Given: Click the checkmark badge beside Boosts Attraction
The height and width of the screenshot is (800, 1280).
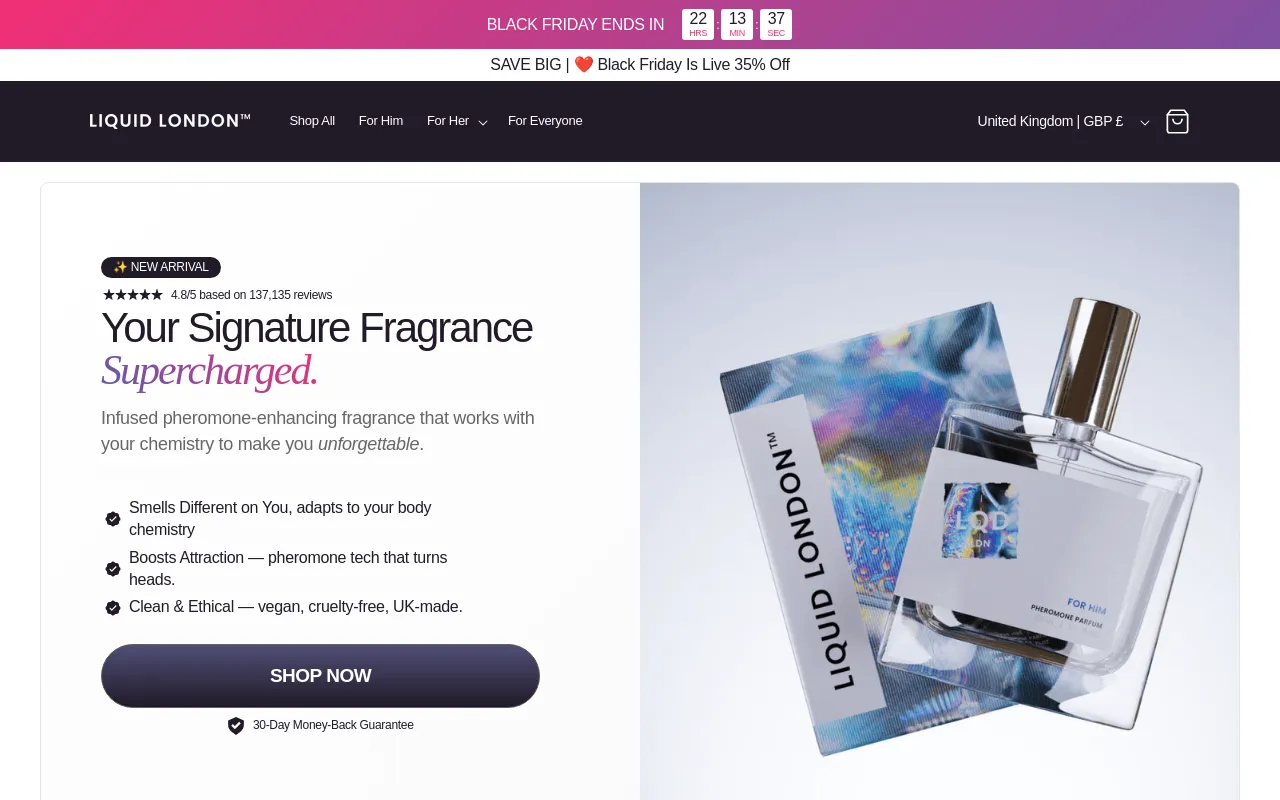Looking at the screenshot, I should (x=113, y=569).
